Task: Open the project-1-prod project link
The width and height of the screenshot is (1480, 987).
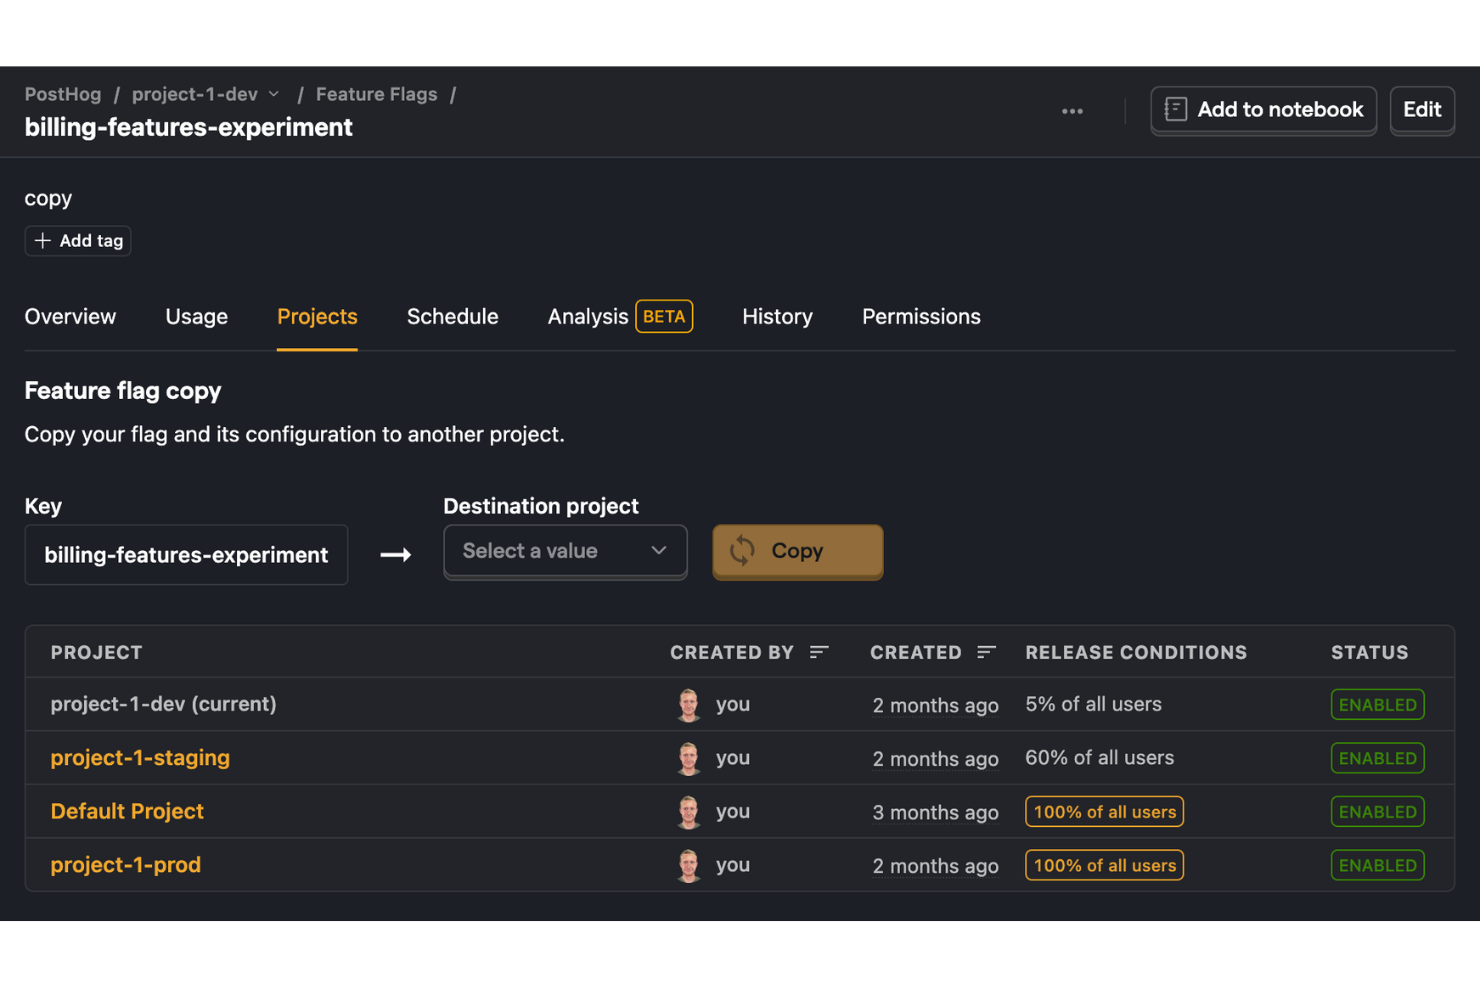Action: [x=125, y=864]
